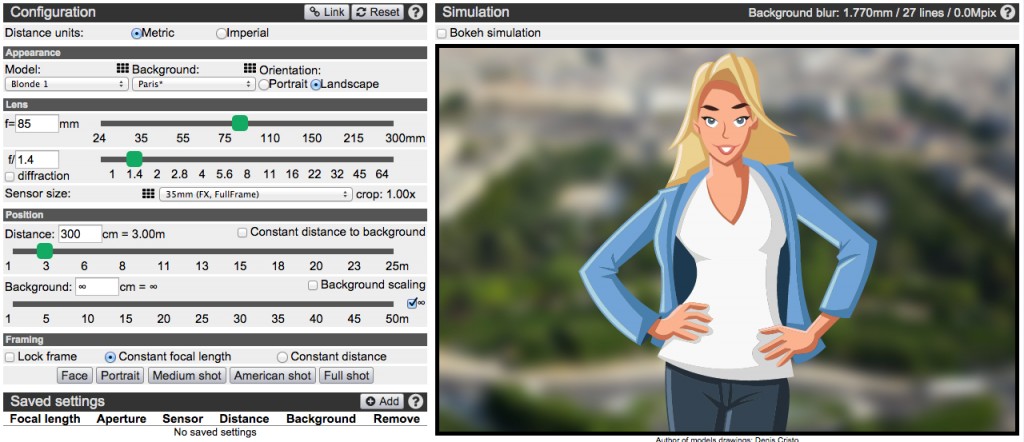Open Model thumbnail grid icon
Viewport: 1024px width, 442px height.
pyautogui.click(x=122, y=69)
